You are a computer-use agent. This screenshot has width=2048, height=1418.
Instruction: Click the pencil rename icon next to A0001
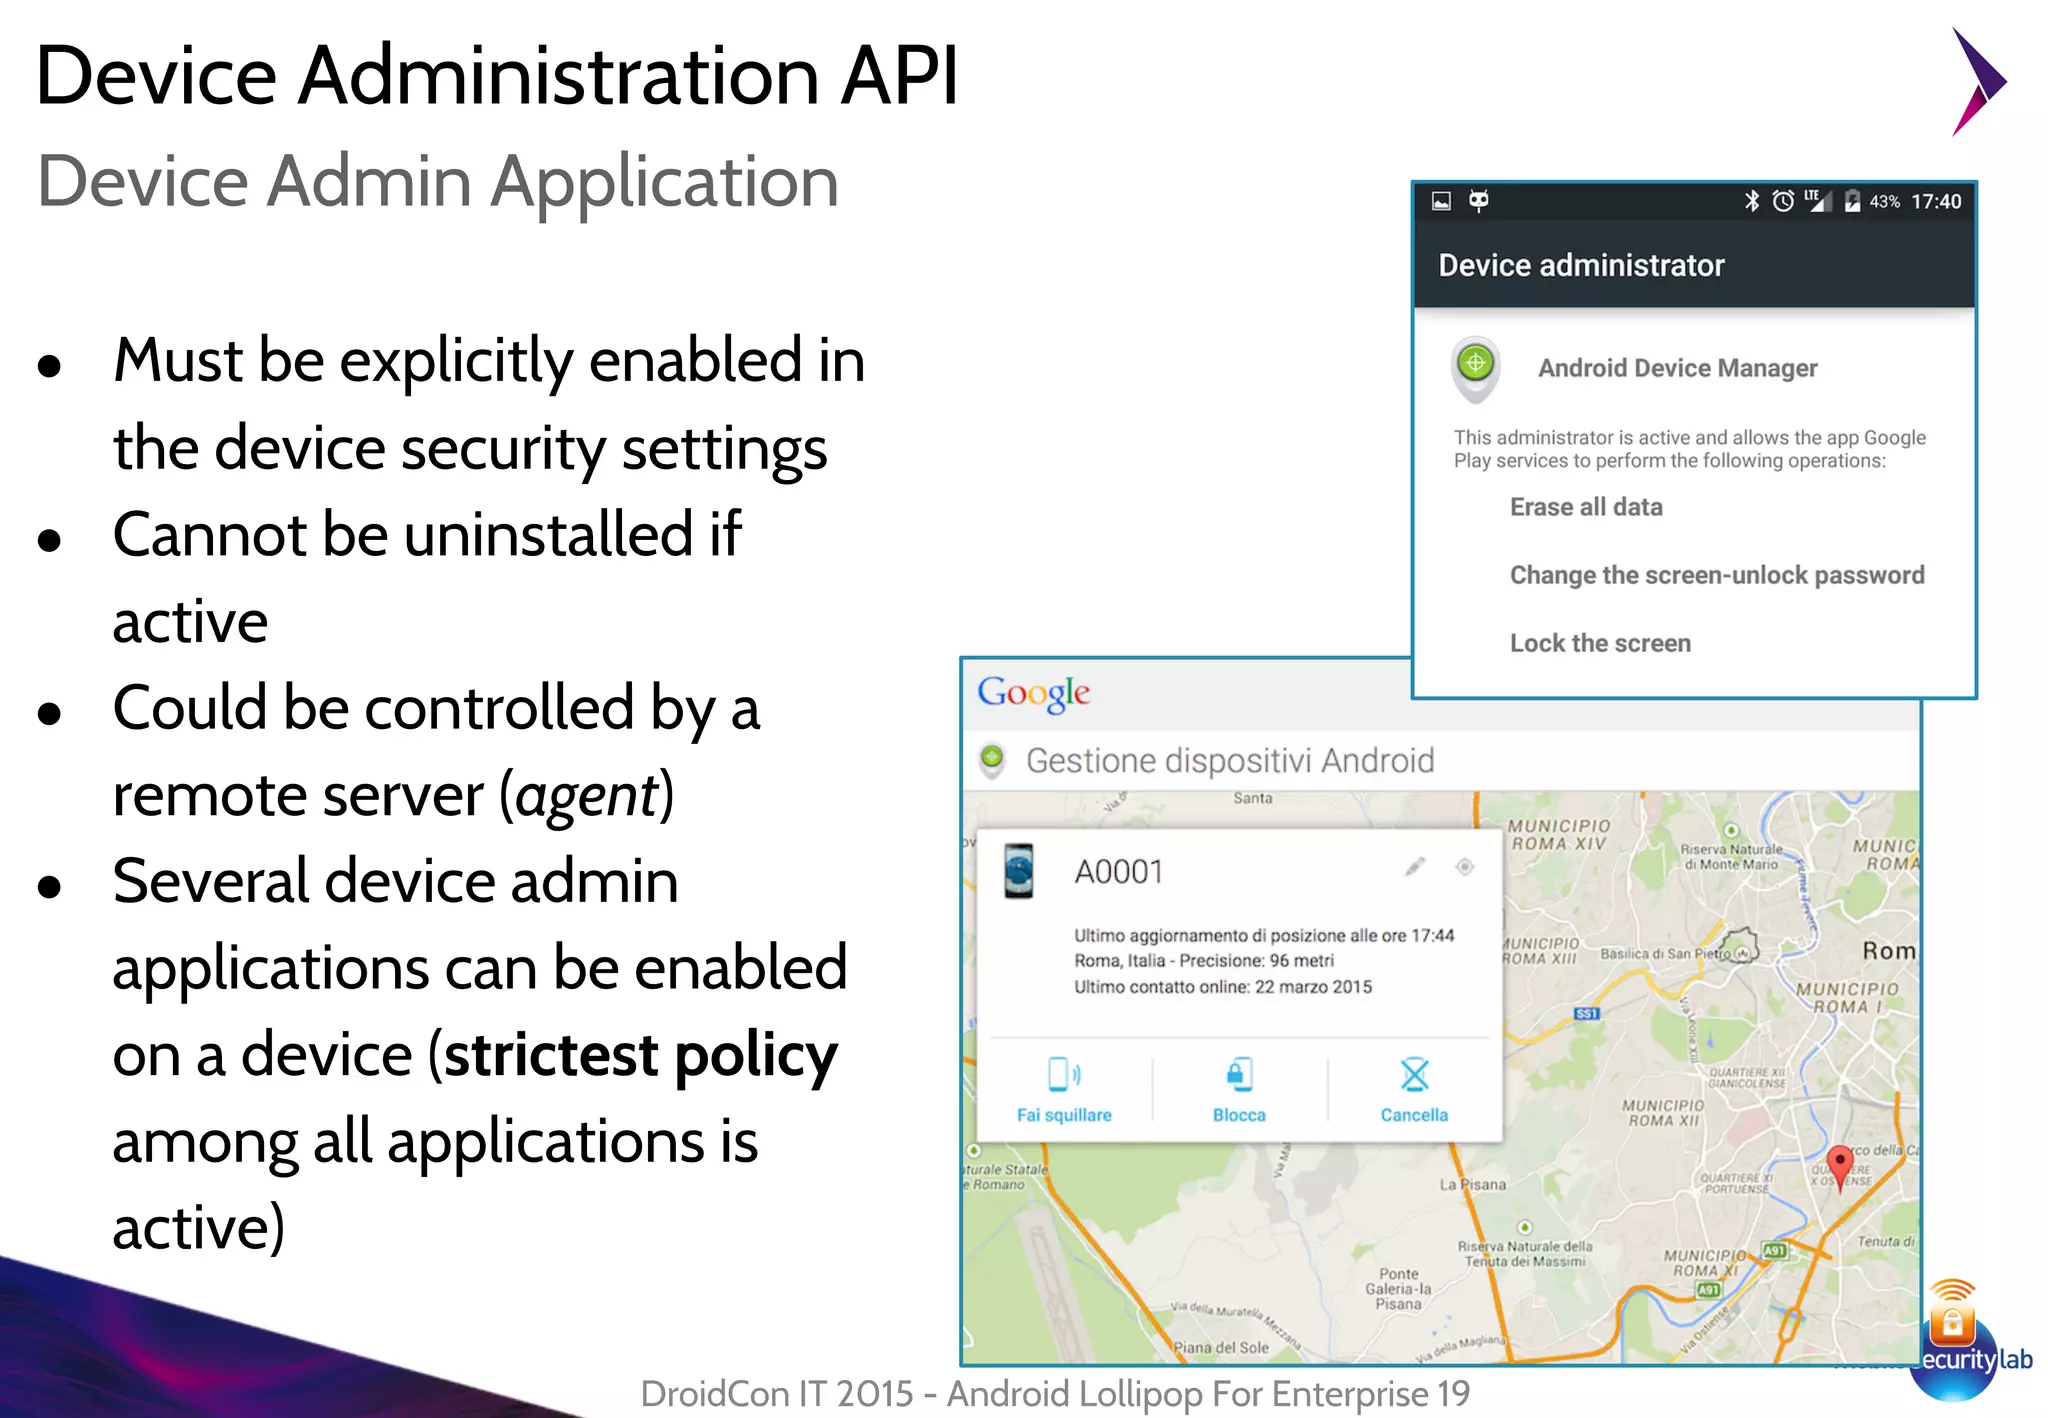tap(1414, 866)
